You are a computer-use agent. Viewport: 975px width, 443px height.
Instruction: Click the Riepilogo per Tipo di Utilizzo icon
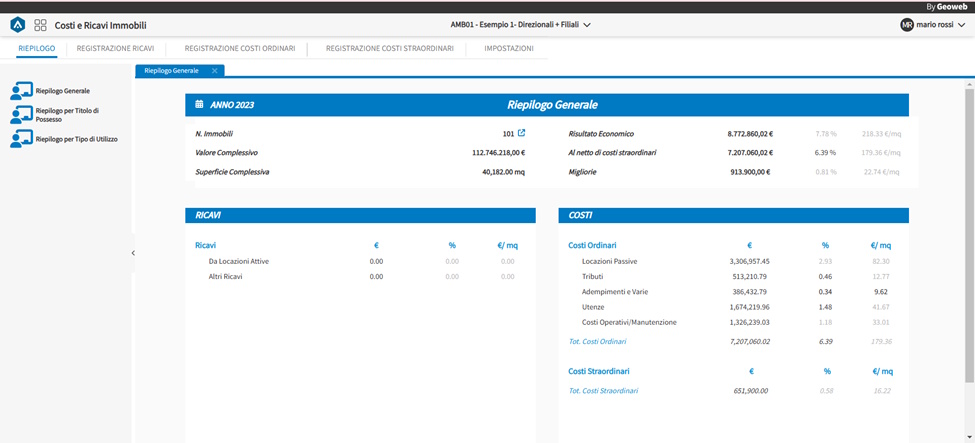click(x=21, y=140)
